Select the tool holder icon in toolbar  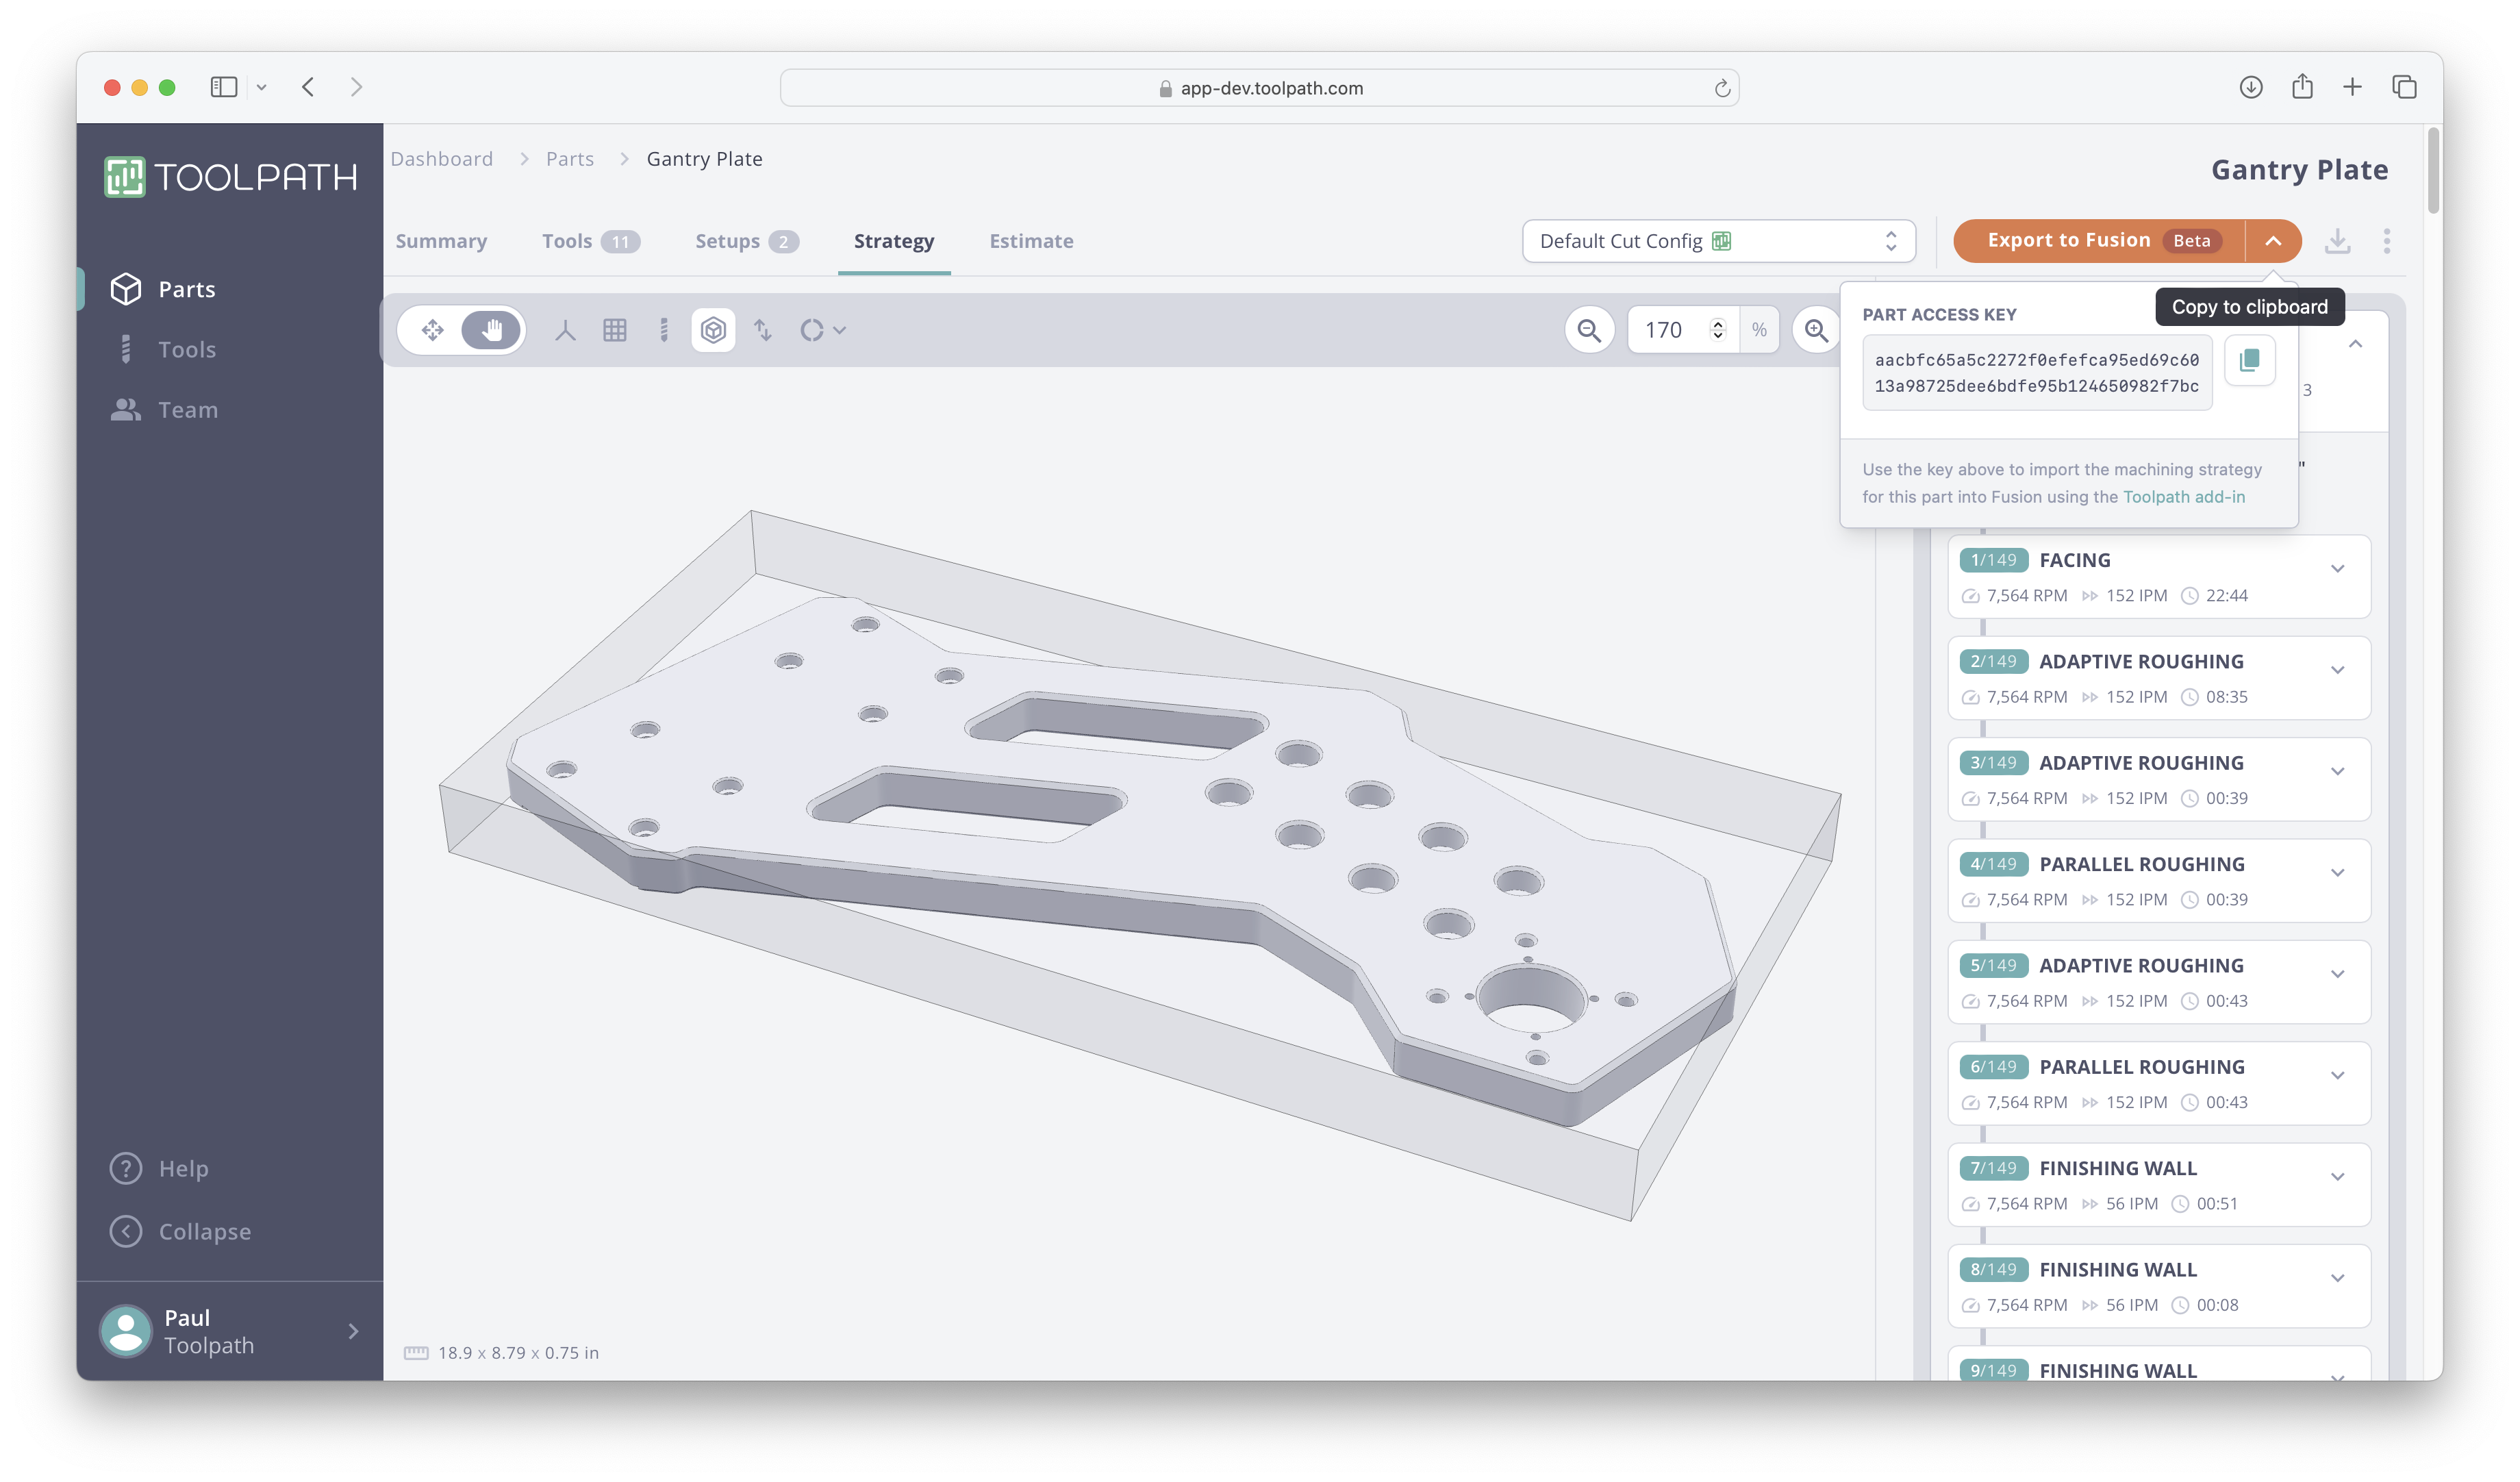[663, 329]
